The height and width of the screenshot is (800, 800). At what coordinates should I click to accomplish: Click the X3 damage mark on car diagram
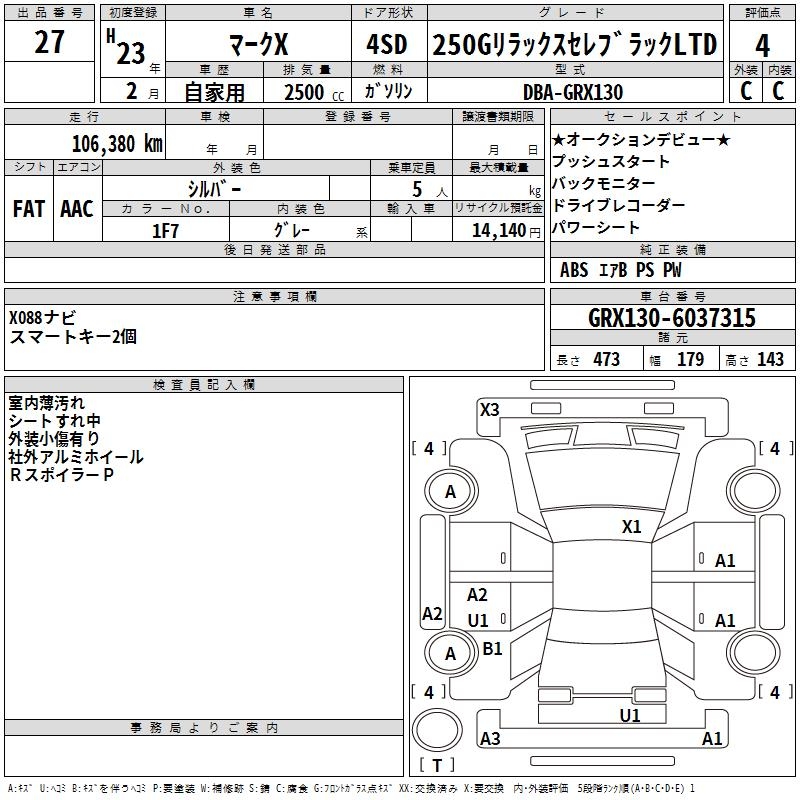pyautogui.click(x=489, y=409)
